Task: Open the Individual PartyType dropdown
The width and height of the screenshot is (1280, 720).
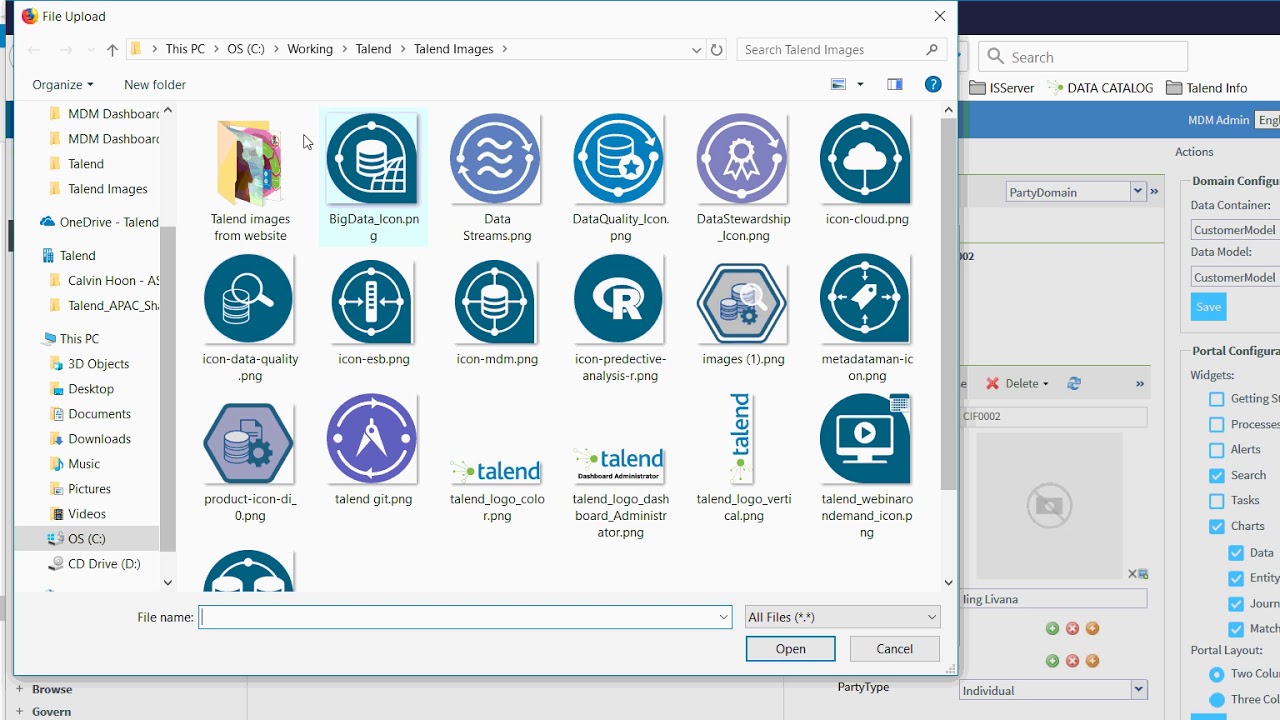Action: [1138, 689]
